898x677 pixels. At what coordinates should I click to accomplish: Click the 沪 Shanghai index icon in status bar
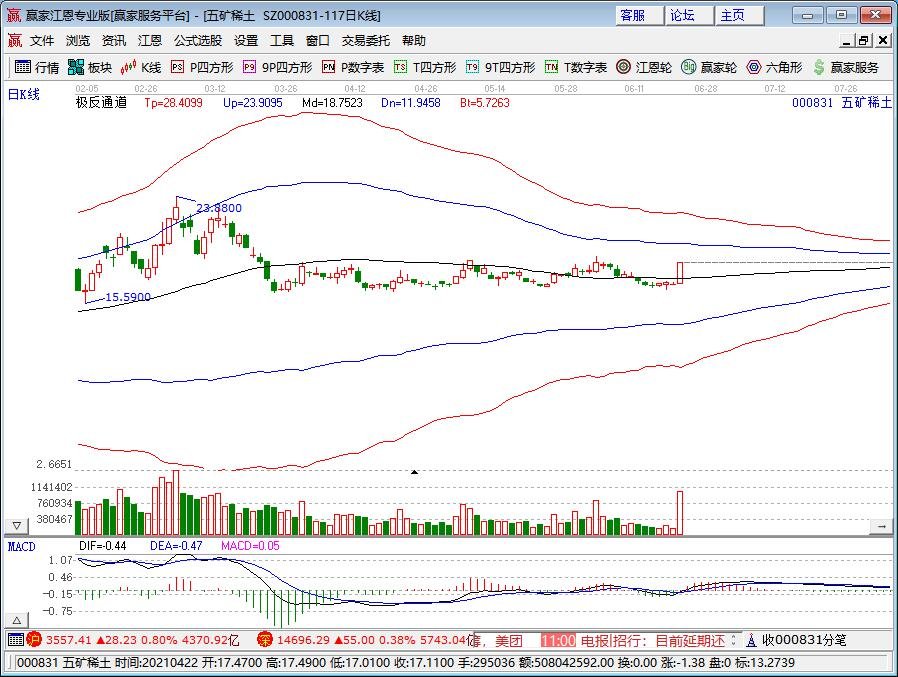[34, 639]
